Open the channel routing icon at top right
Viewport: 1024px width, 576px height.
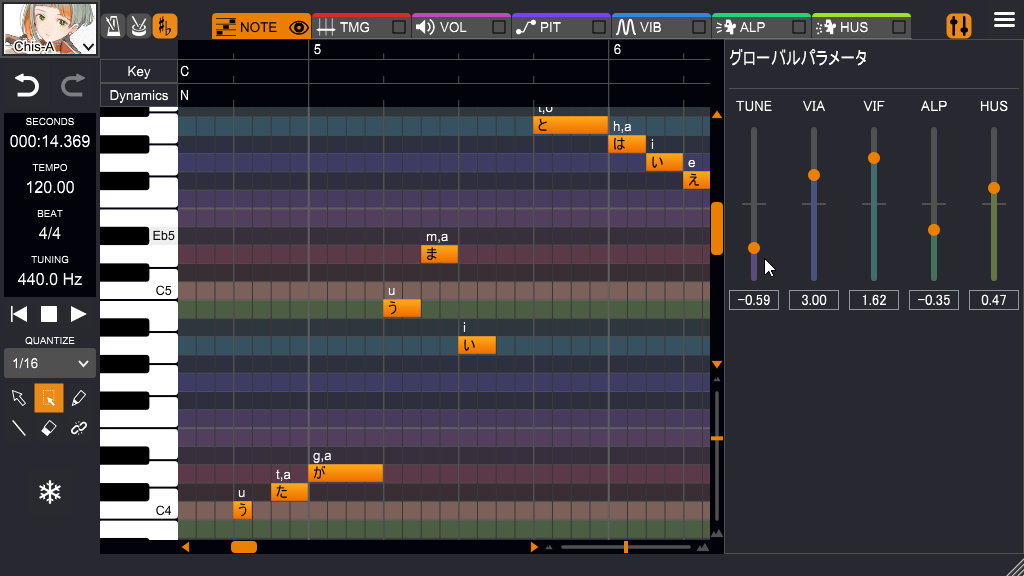click(x=959, y=26)
